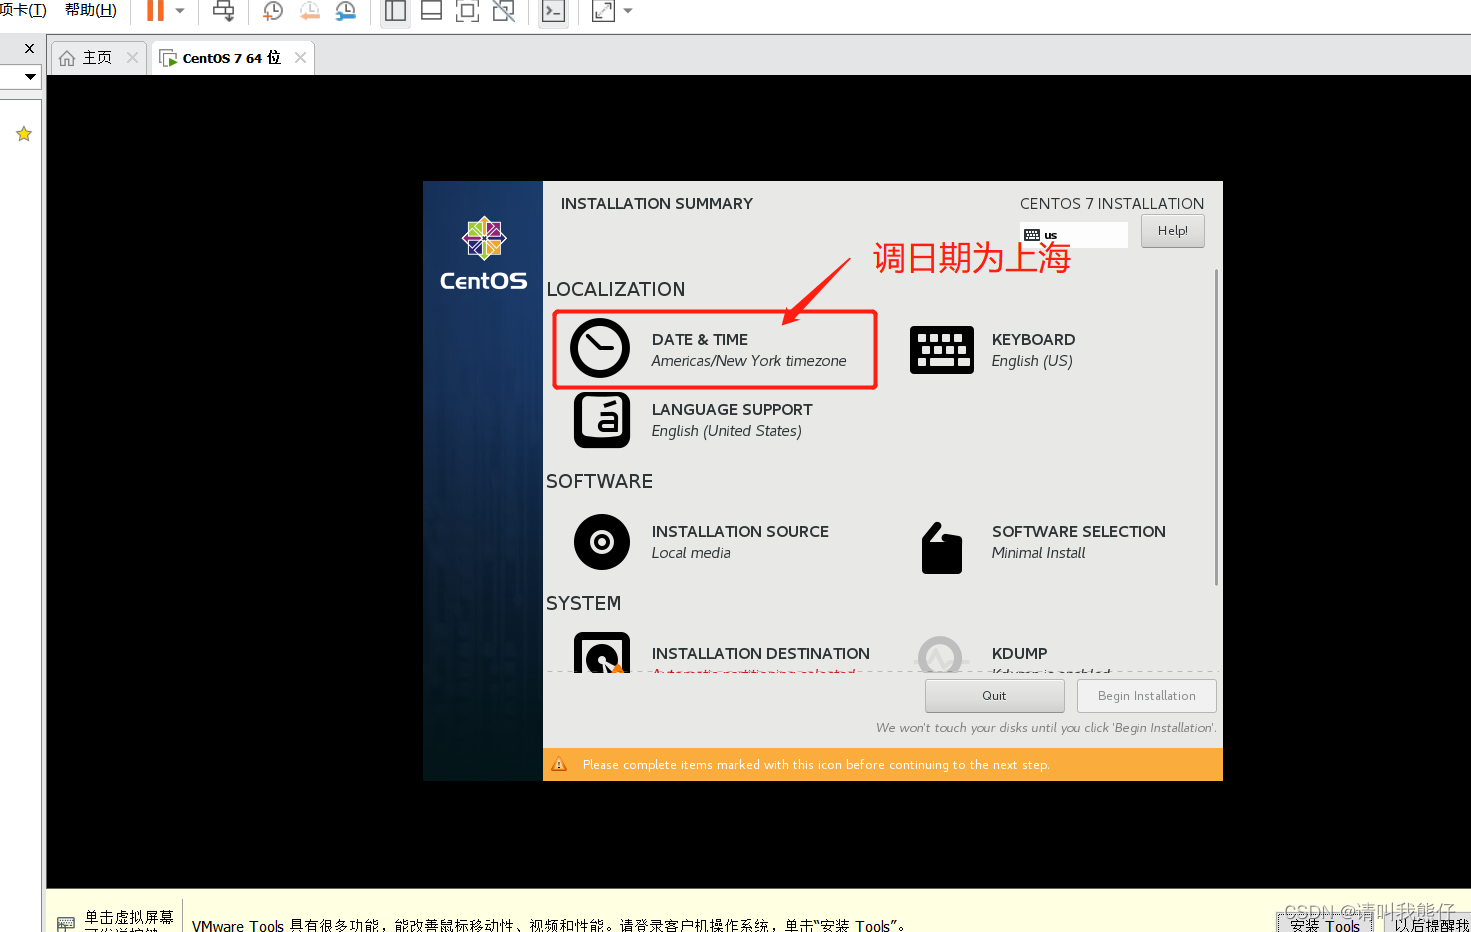
Task: Open the SOFTWARE SELECTION settings
Action: click(x=1078, y=541)
